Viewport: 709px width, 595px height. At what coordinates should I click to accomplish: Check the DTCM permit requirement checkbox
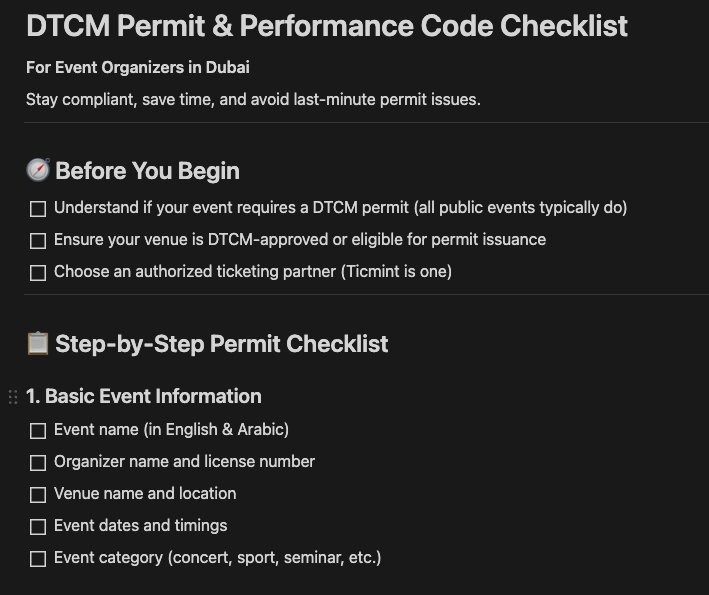(x=38, y=209)
